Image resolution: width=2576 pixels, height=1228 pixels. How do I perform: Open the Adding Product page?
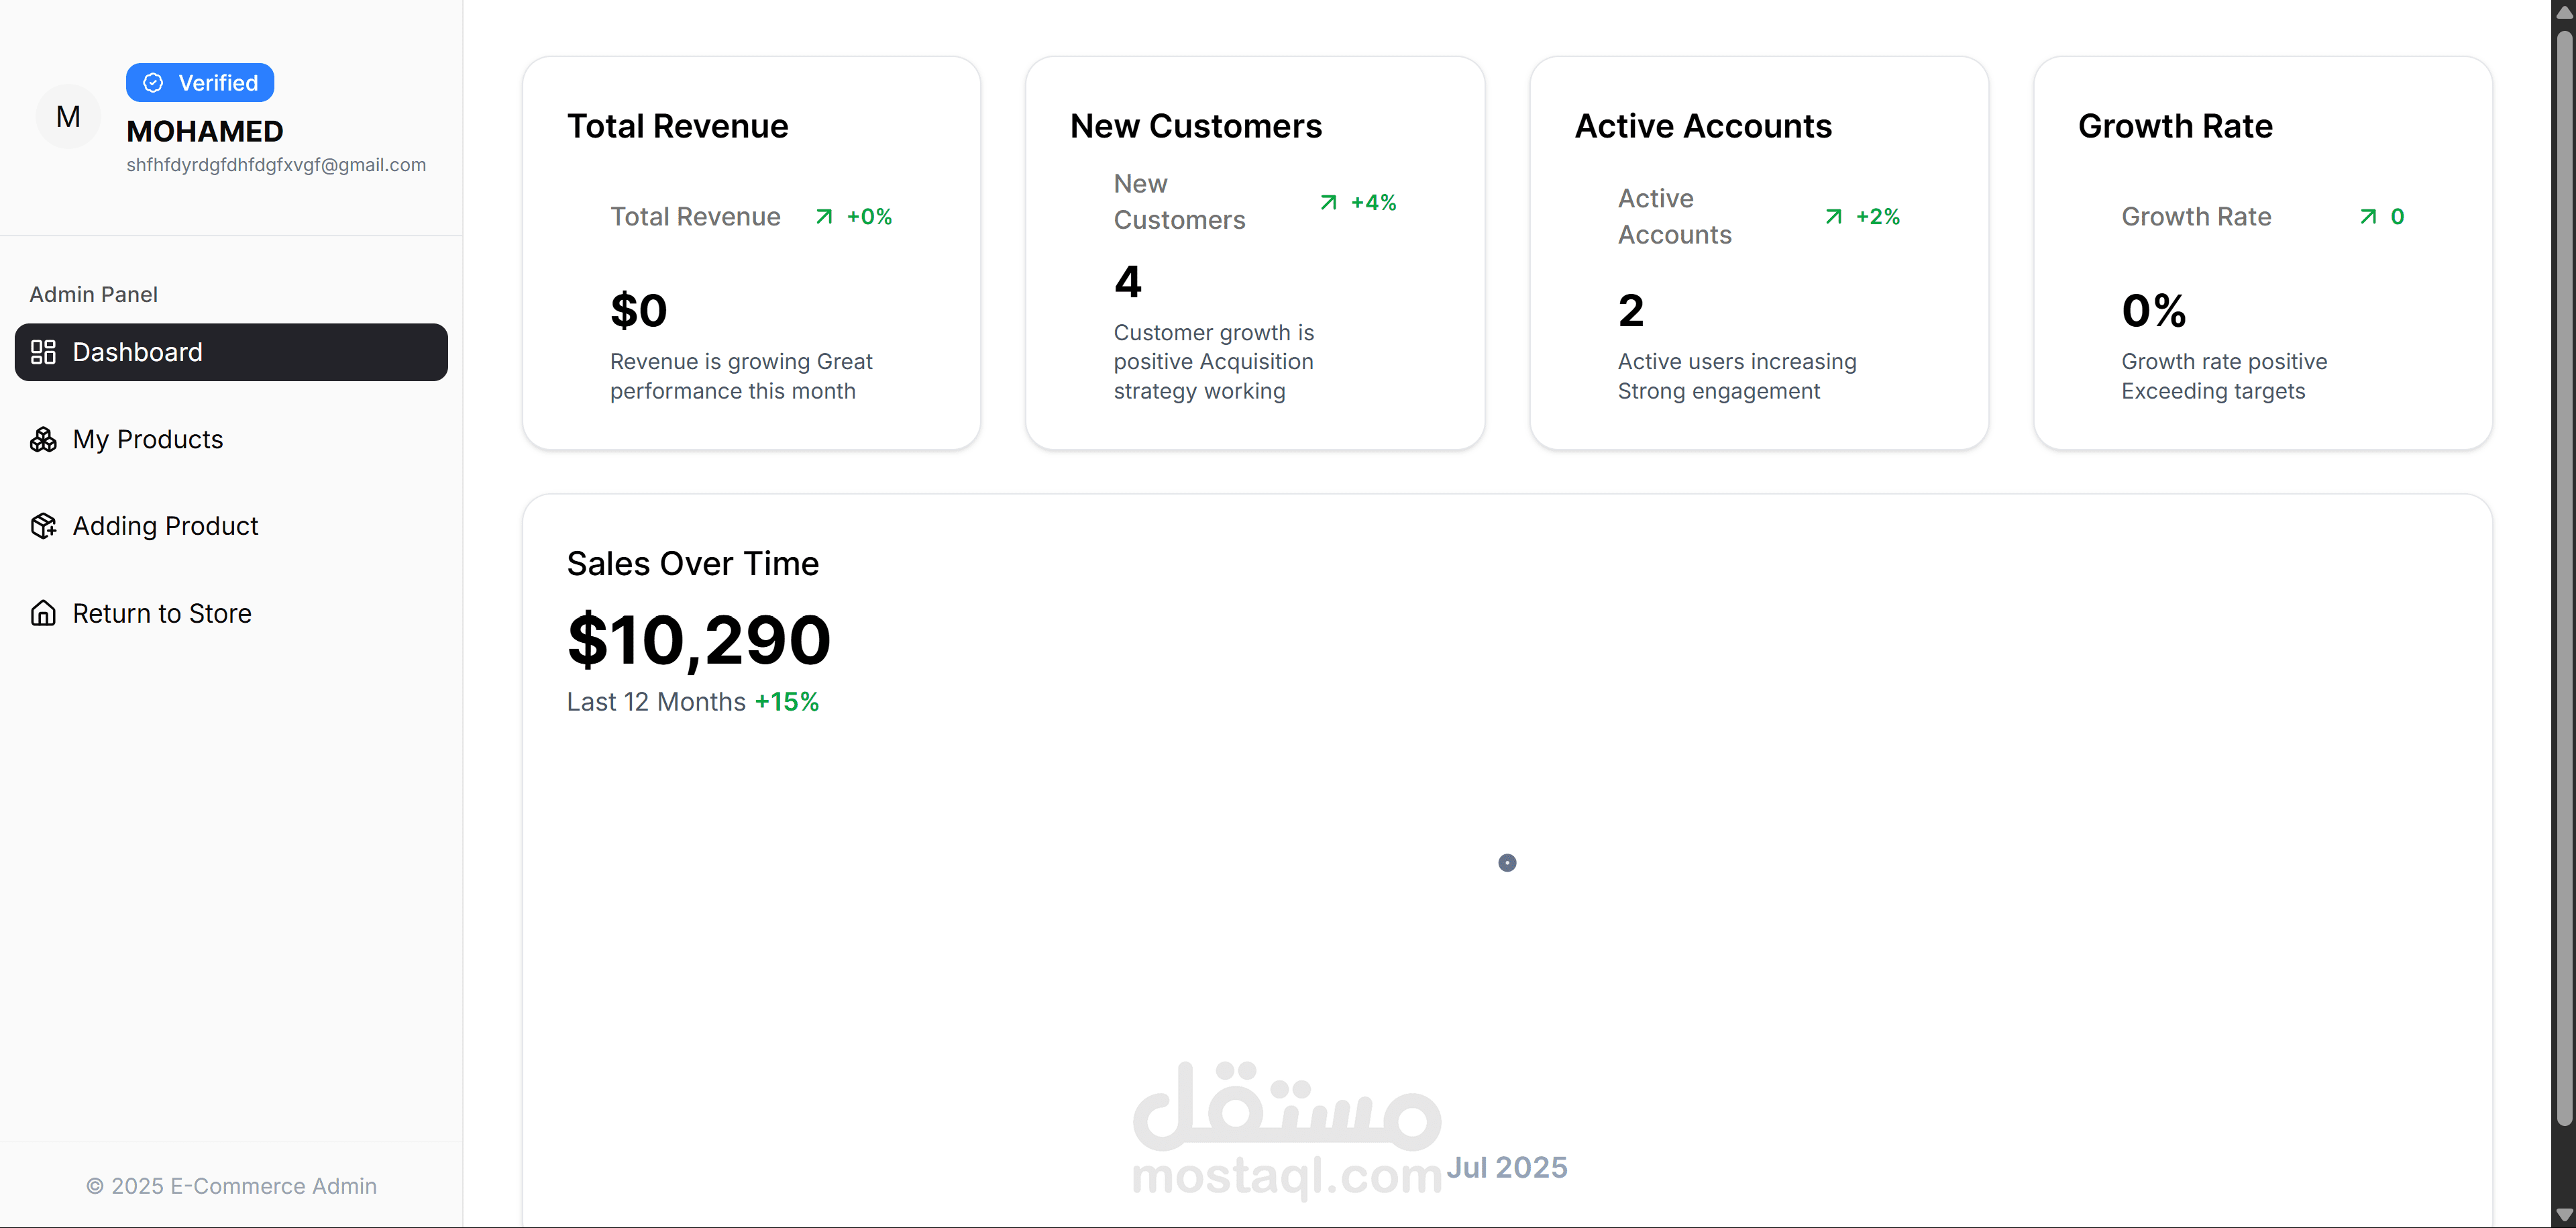click(165, 526)
